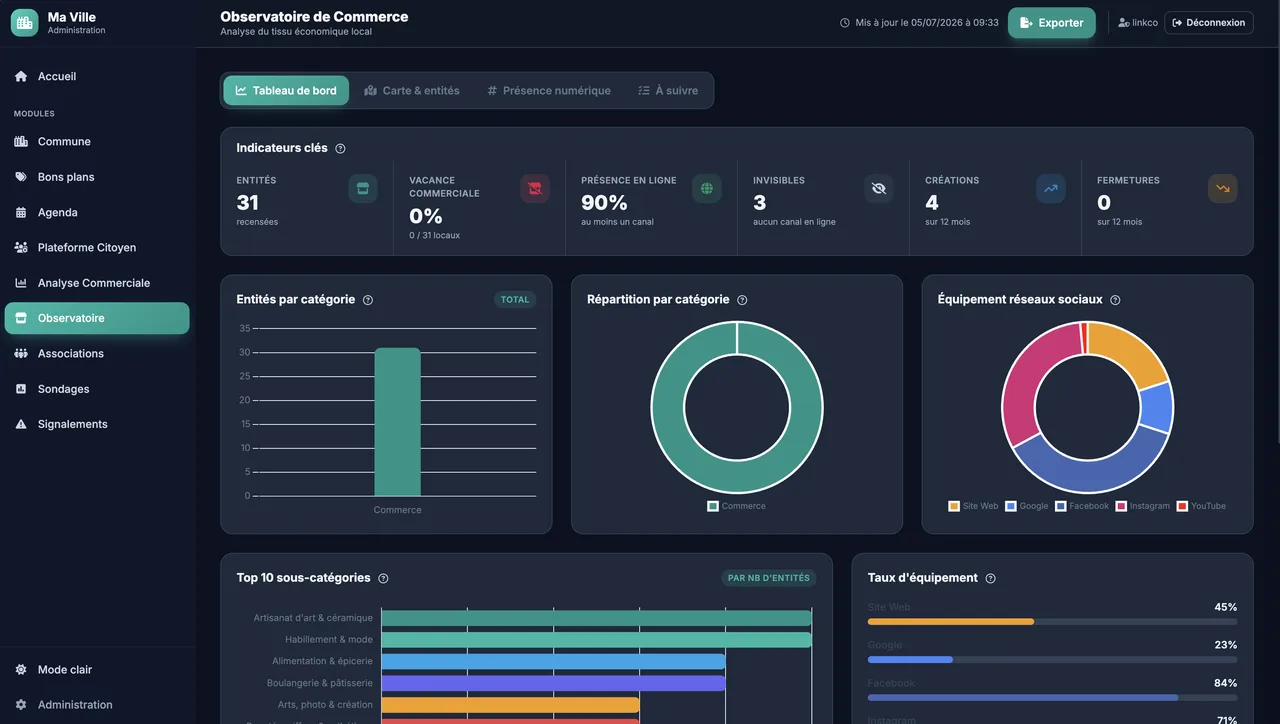
Task: Click help icon next to Top 10 sous-catégories
Action: (x=383, y=578)
